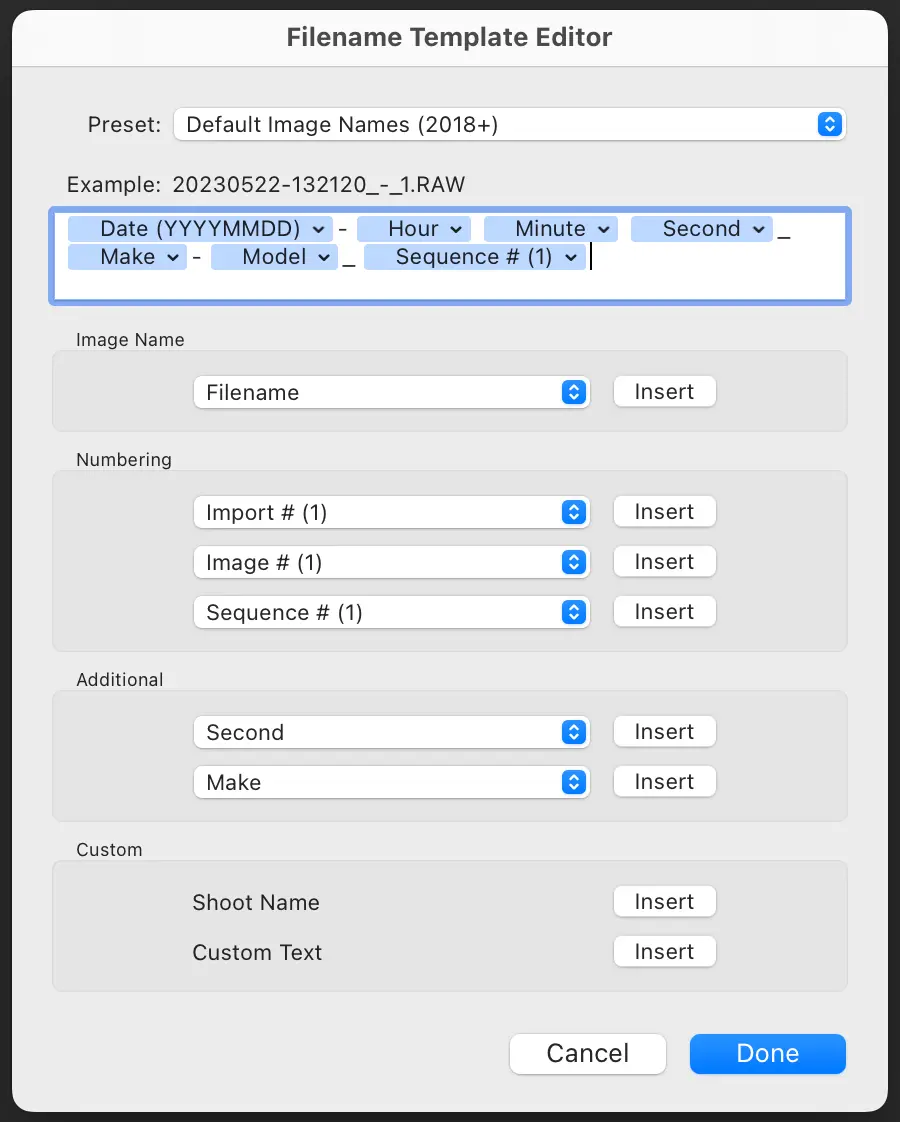Cancel the filename template editing
The width and height of the screenshot is (900, 1122).
(587, 1053)
